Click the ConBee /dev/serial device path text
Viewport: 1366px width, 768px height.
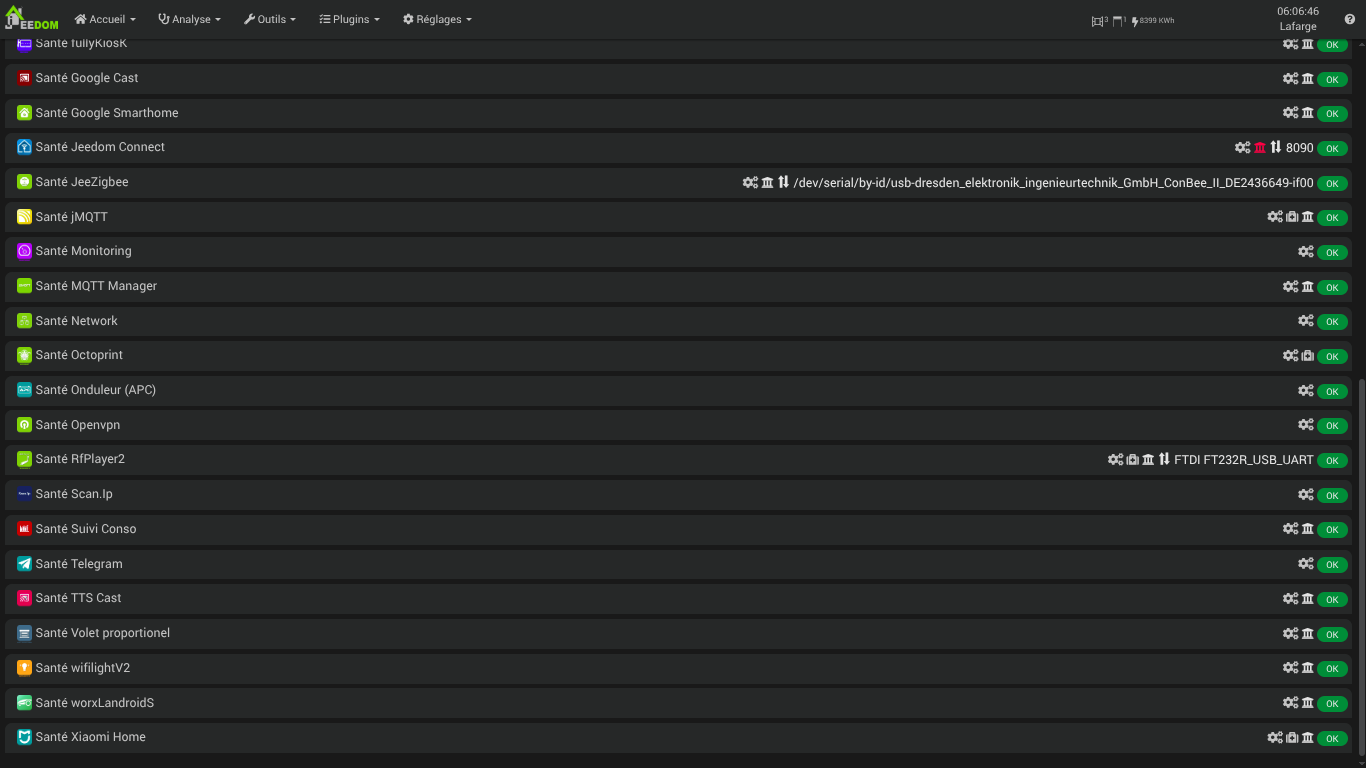(x=1053, y=183)
